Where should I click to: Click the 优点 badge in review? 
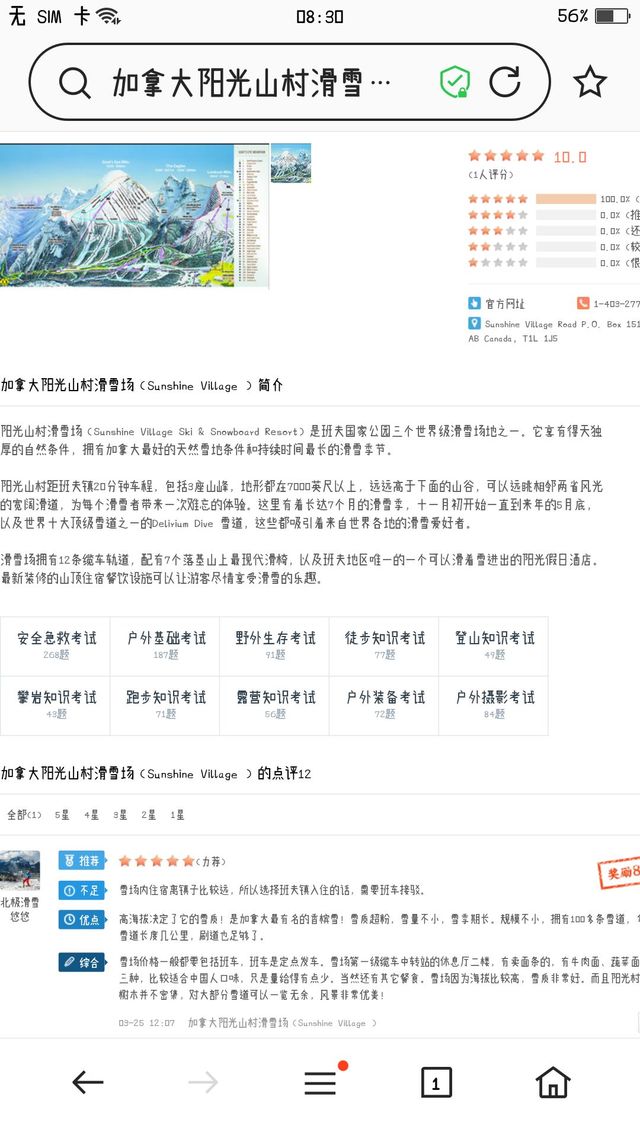tap(82, 920)
